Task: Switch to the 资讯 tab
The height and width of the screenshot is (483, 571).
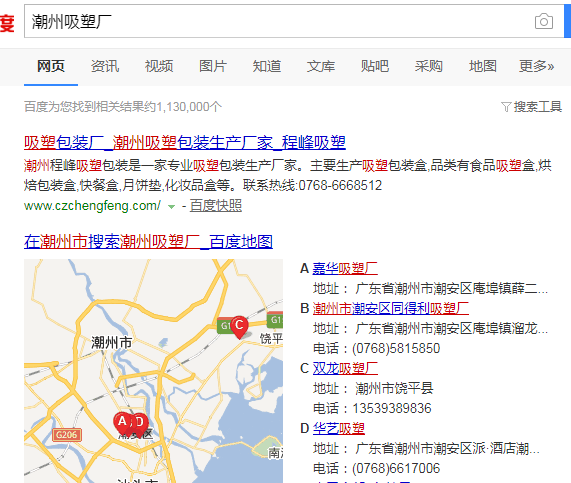Action: pyautogui.click(x=105, y=66)
